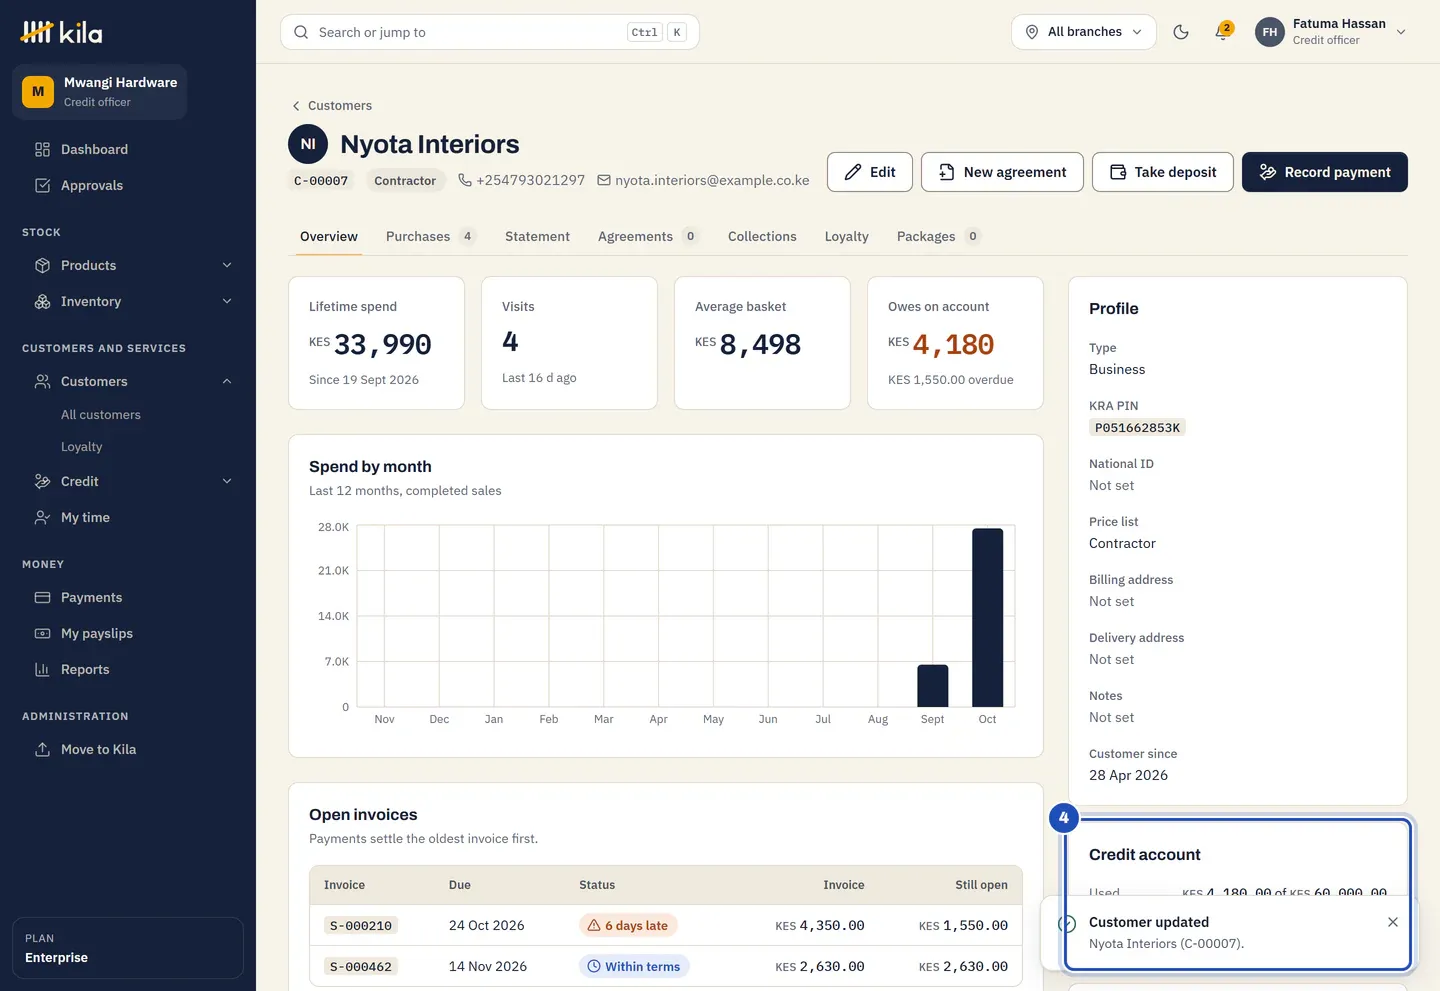Viewport: 1440px width, 991px height.
Task: Click phone number +254793021297
Action: [x=521, y=180]
